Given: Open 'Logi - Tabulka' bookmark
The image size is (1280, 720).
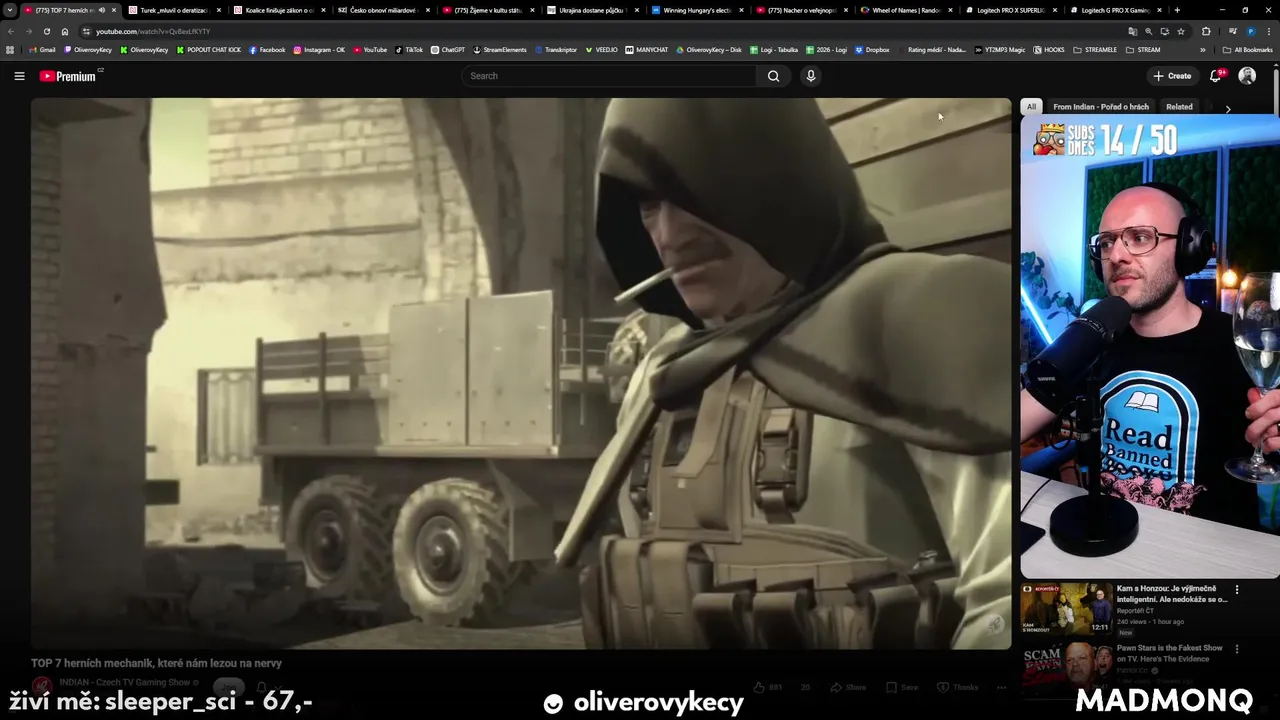Looking at the screenshot, I should click(774, 50).
